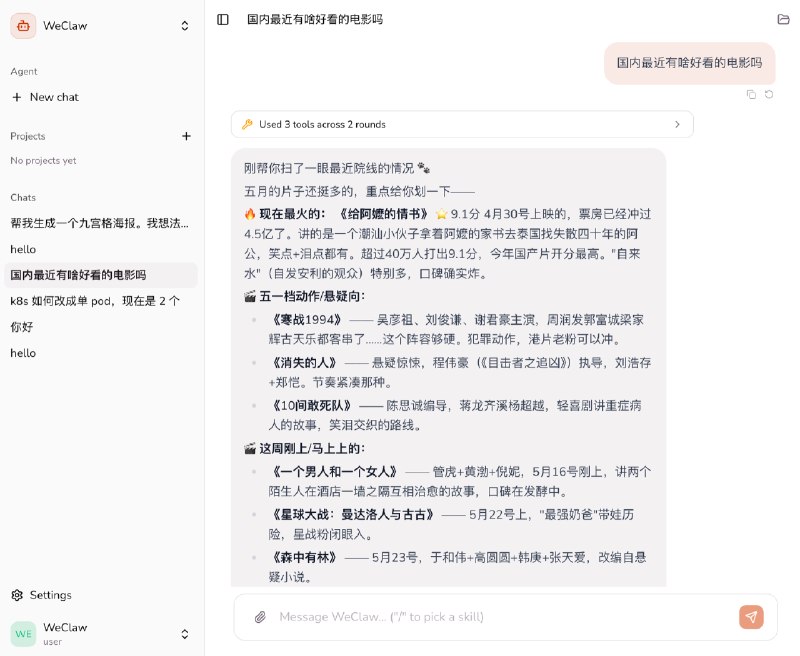Open the last hello chat in list

100,353
